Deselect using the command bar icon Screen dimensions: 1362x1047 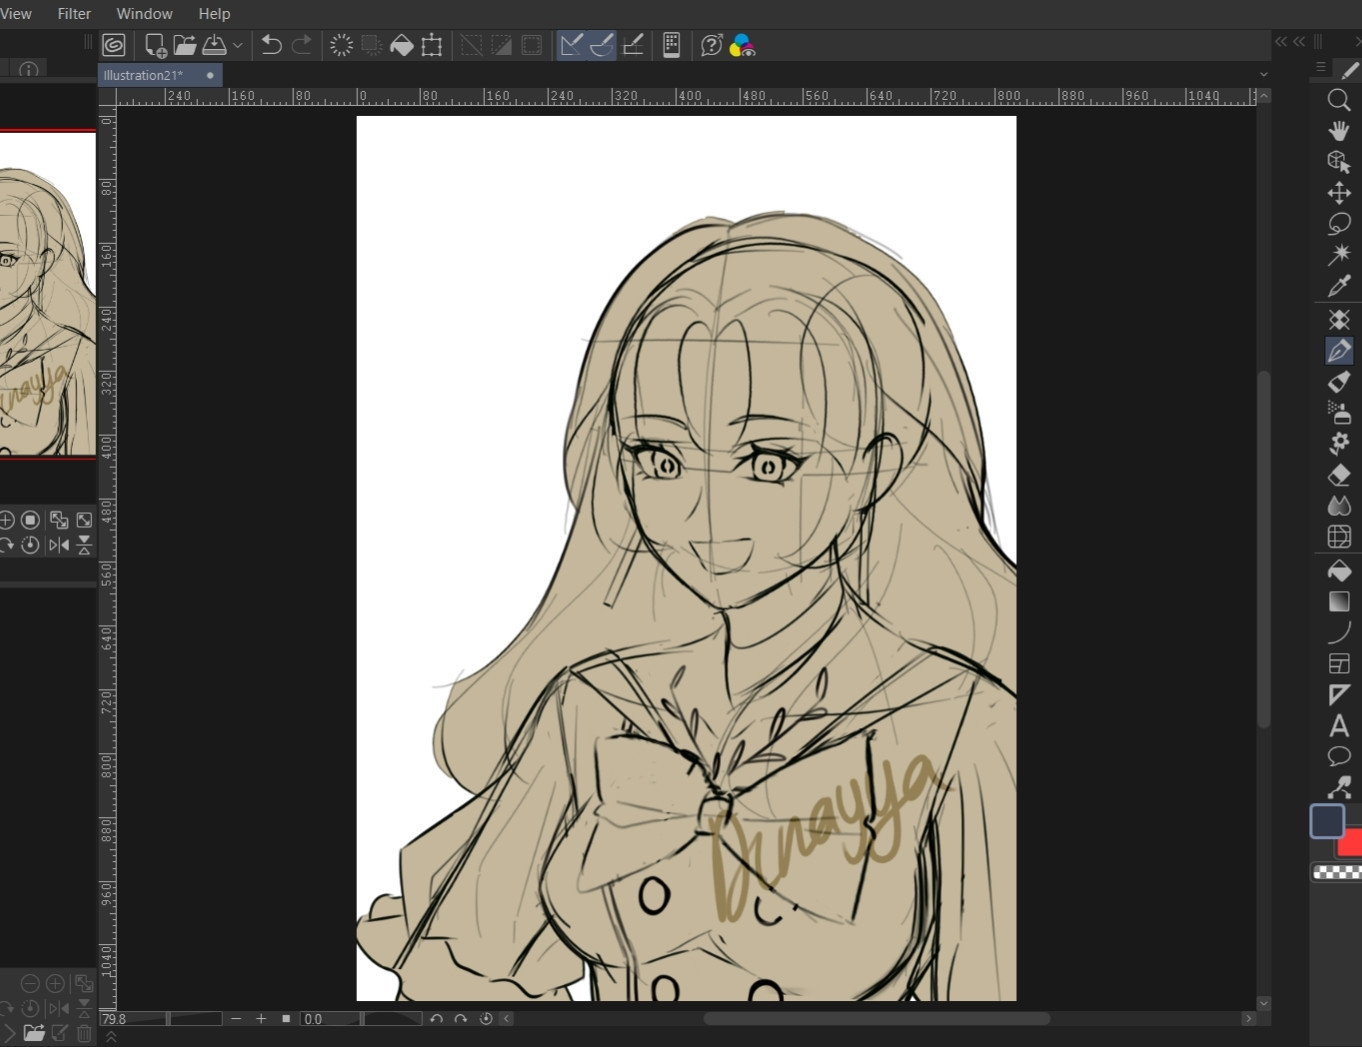click(x=471, y=45)
